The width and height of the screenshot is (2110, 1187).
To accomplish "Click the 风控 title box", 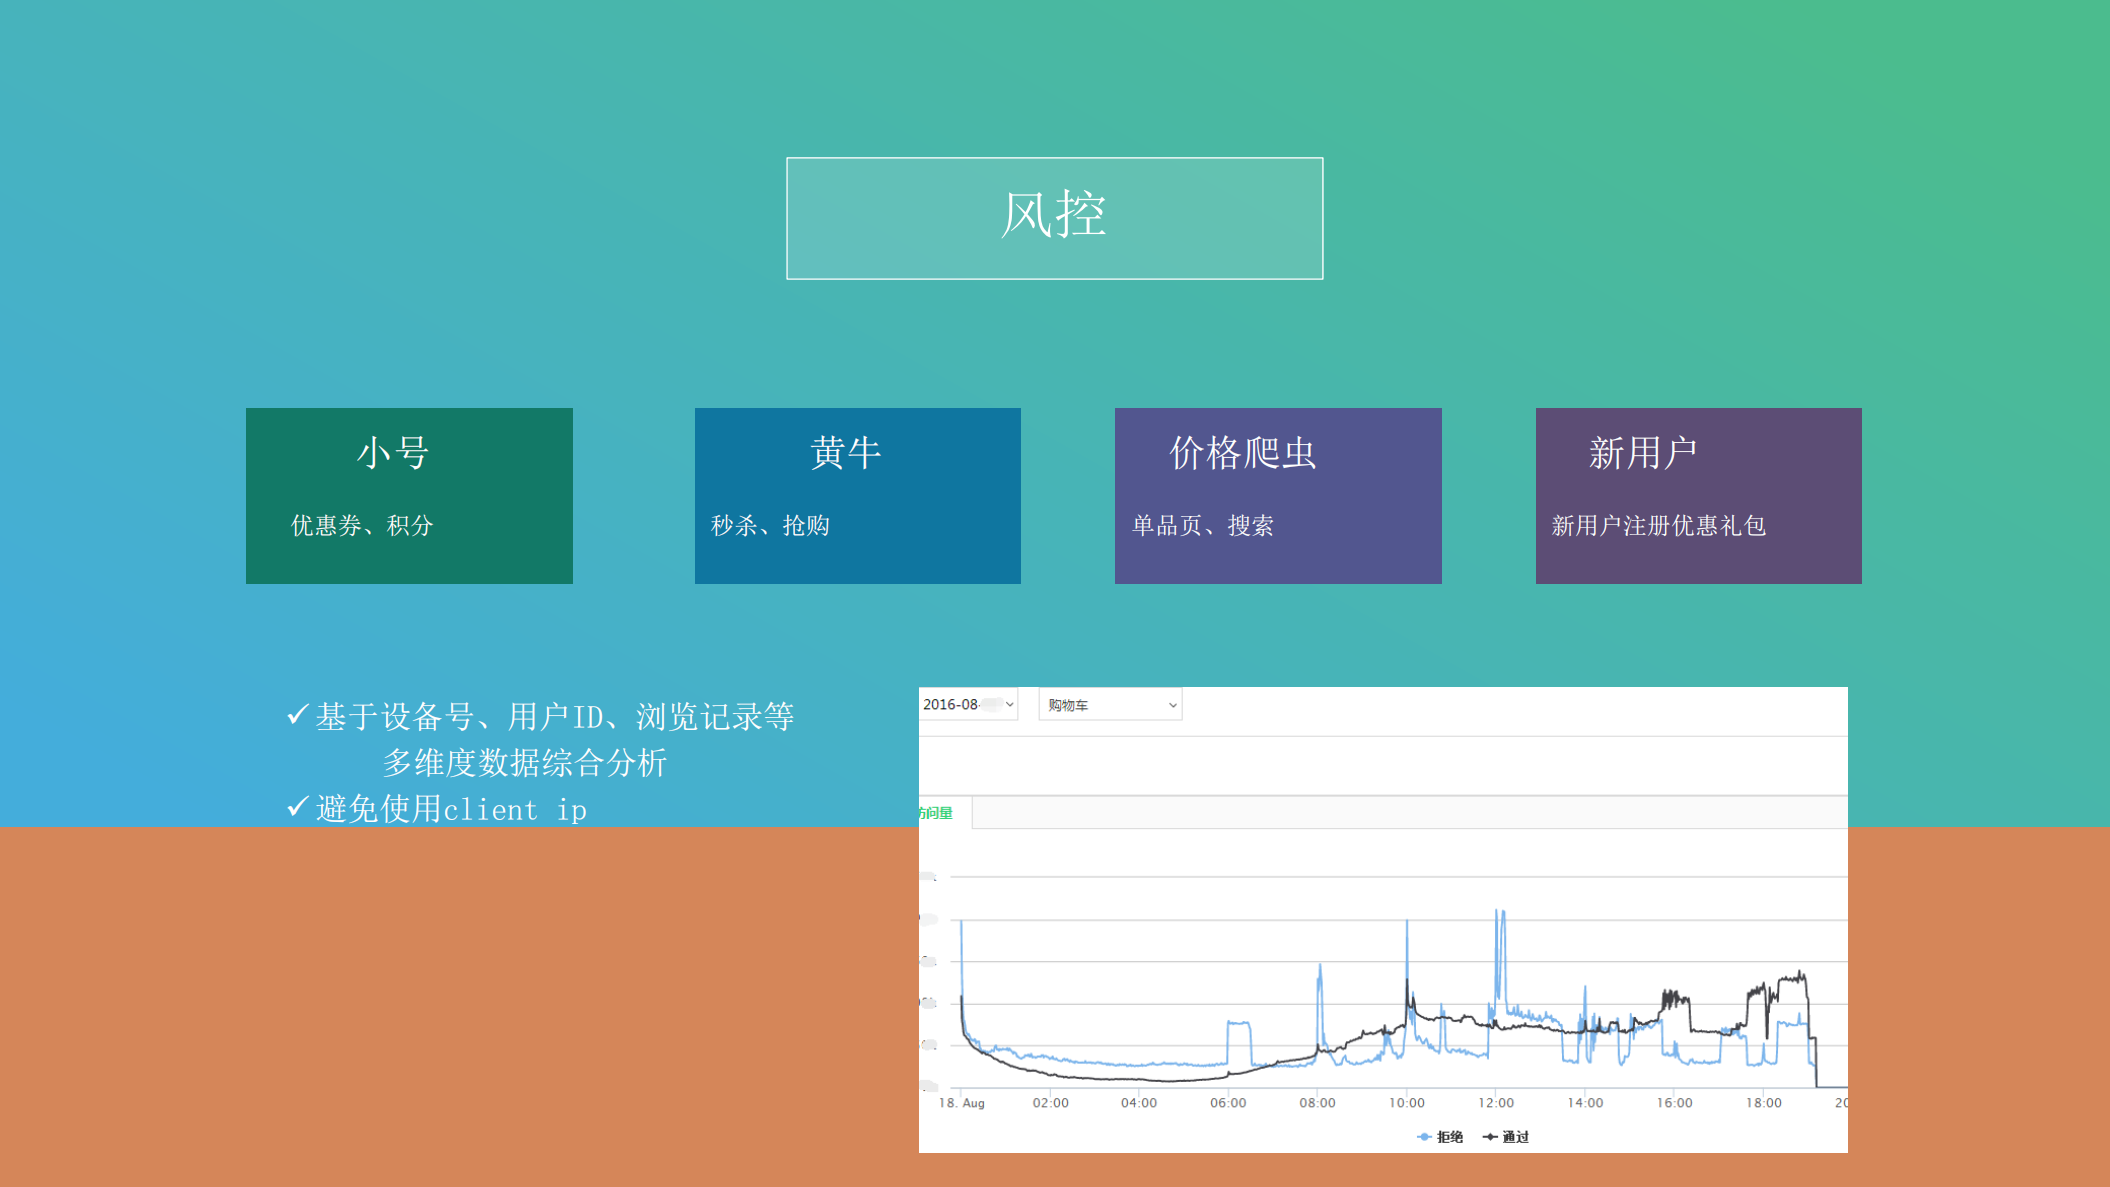I will [x=1054, y=216].
